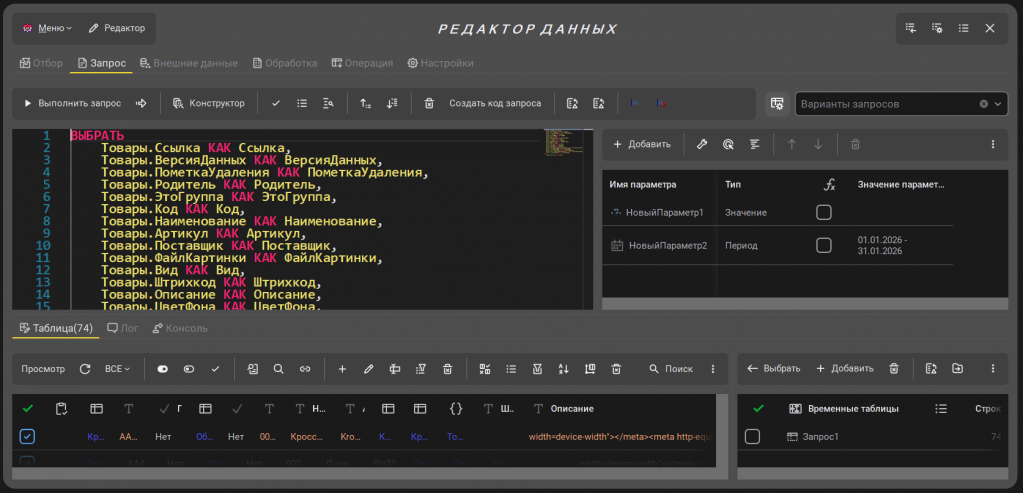Check the expression checkbox for НовыйПараметр1
This screenshot has width=1023, height=493.
tap(824, 212)
